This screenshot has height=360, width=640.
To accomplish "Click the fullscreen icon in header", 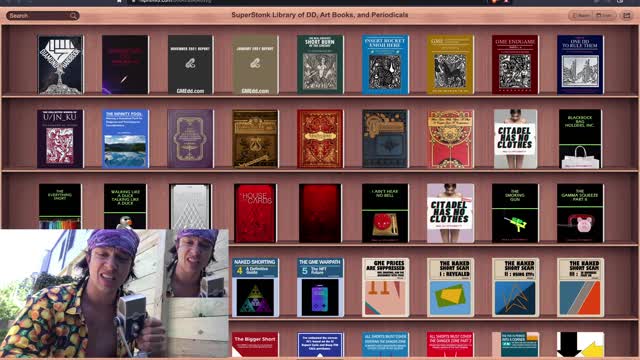I will pyautogui.click(x=627, y=16).
